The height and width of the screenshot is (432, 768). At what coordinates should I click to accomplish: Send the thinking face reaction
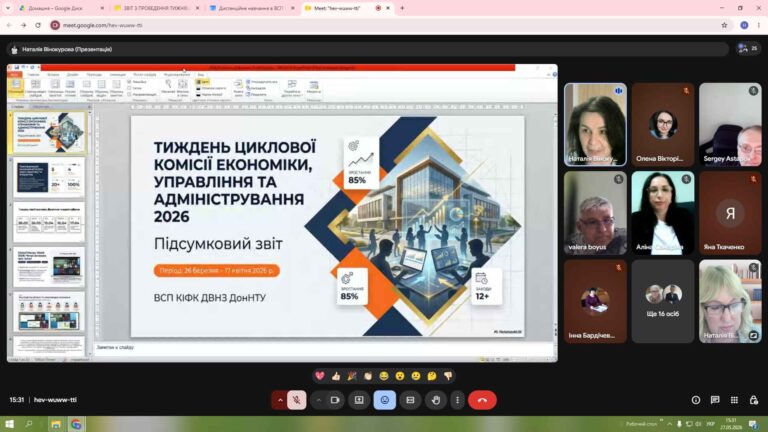(x=432, y=376)
